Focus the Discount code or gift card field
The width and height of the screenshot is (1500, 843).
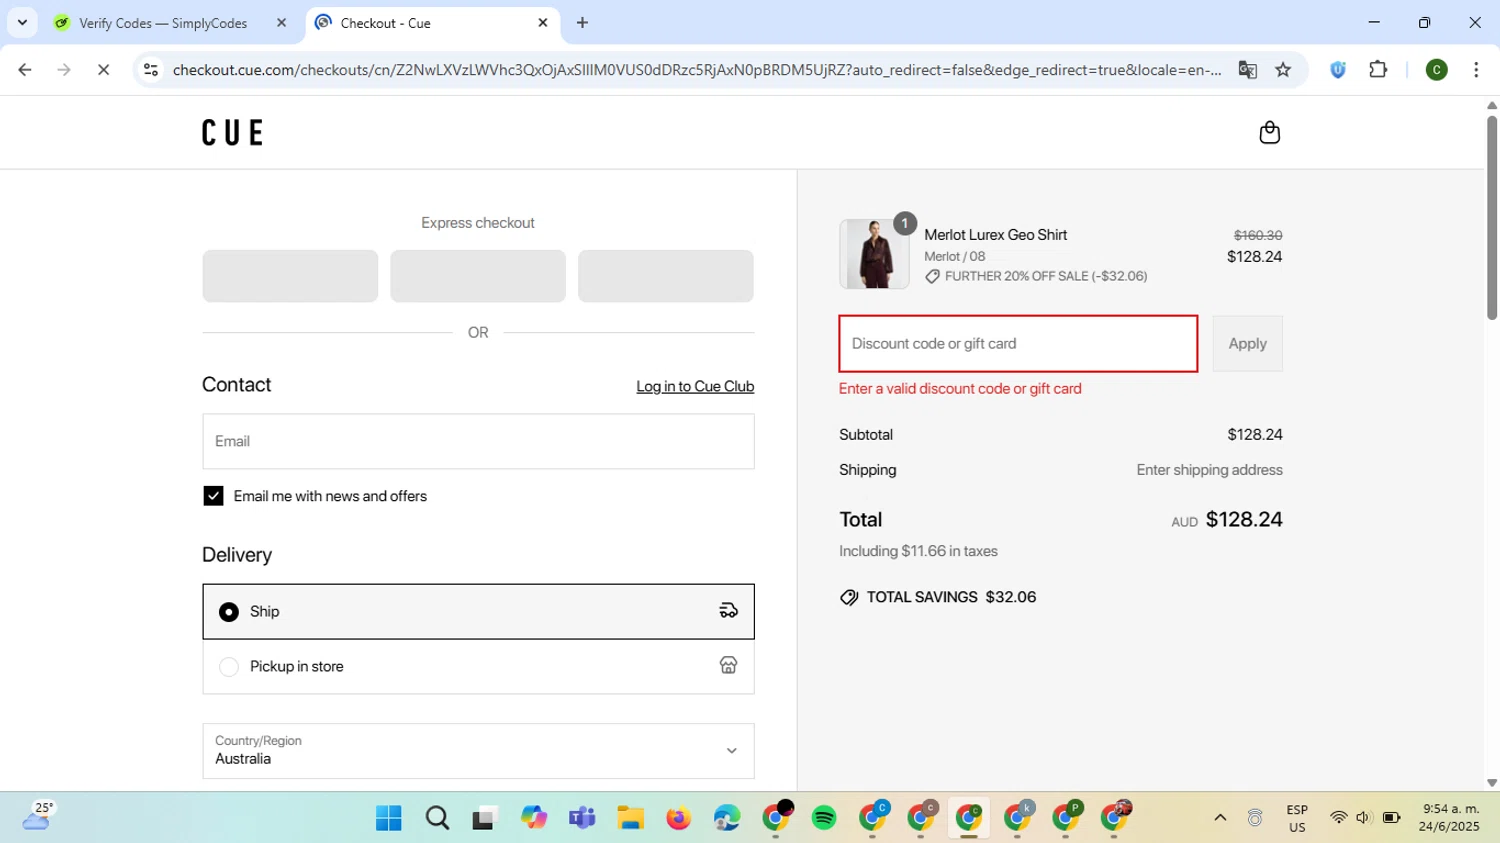[1018, 343]
